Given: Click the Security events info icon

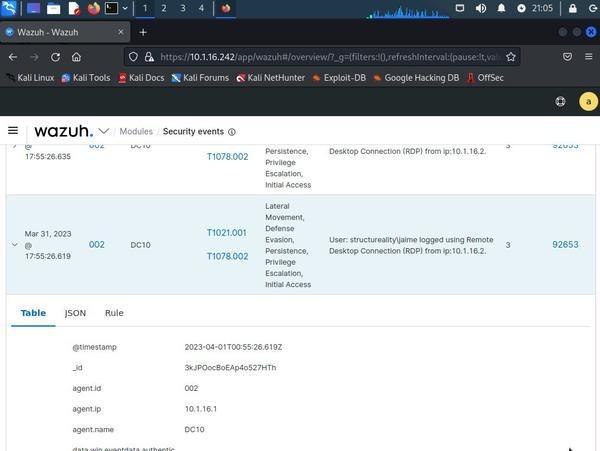Looking at the screenshot, I should click(232, 132).
